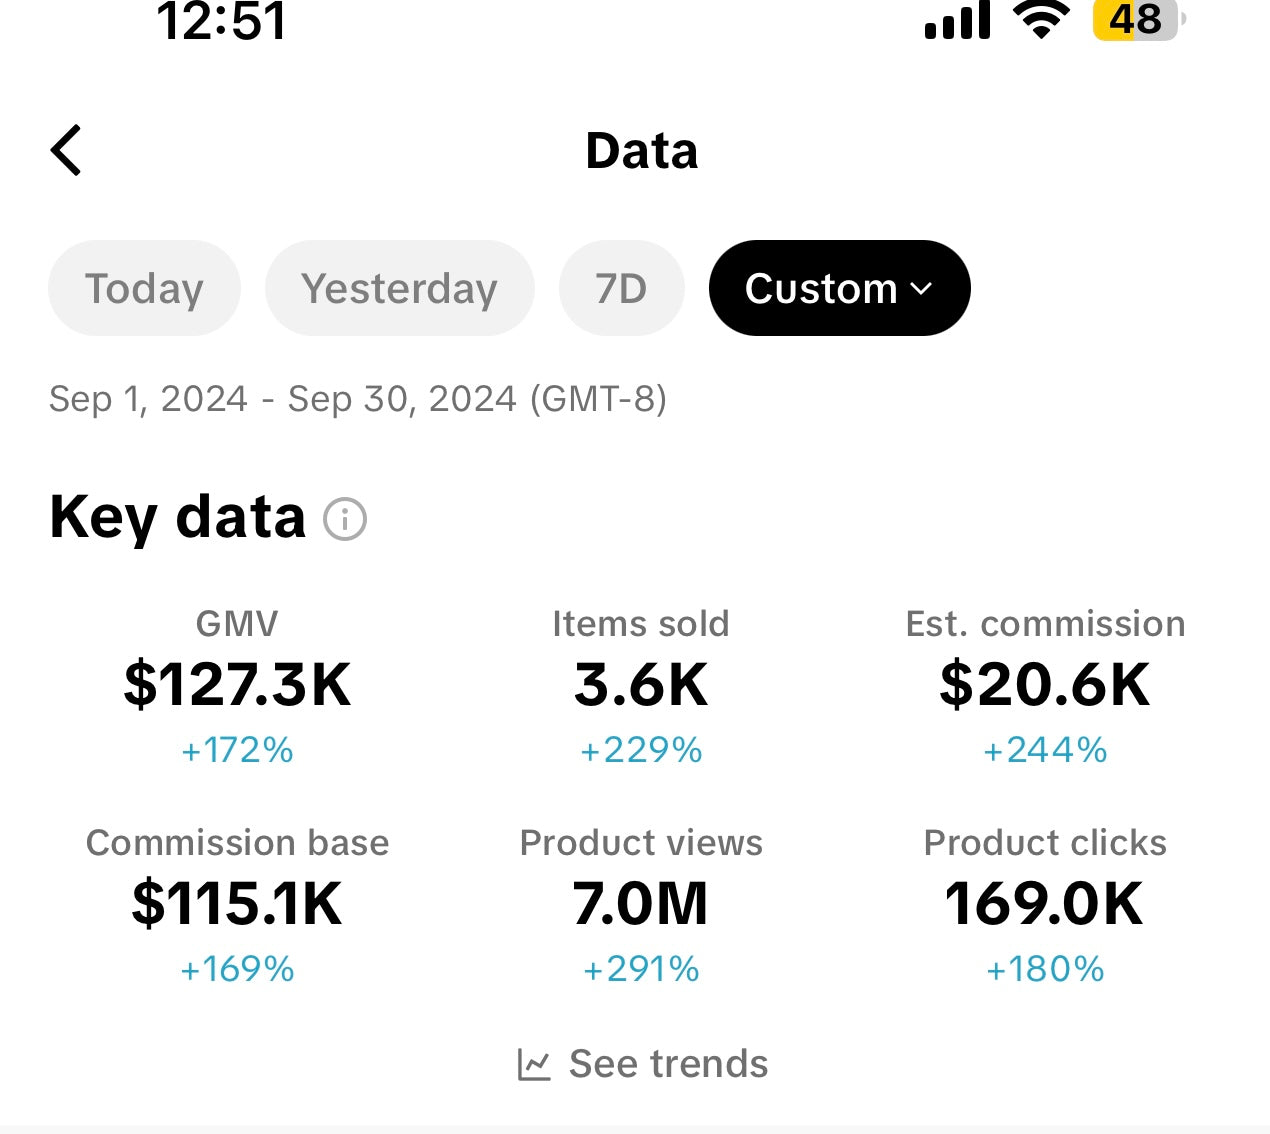Tap the Commission base $115.1K metric

pos(237,906)
